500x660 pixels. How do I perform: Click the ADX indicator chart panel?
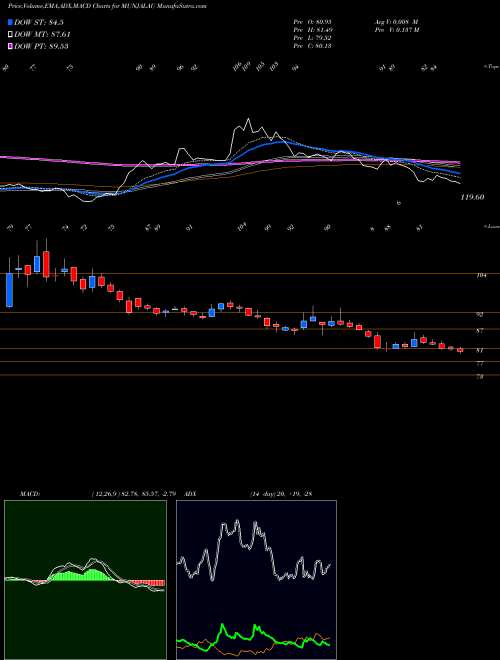(256, 580)
